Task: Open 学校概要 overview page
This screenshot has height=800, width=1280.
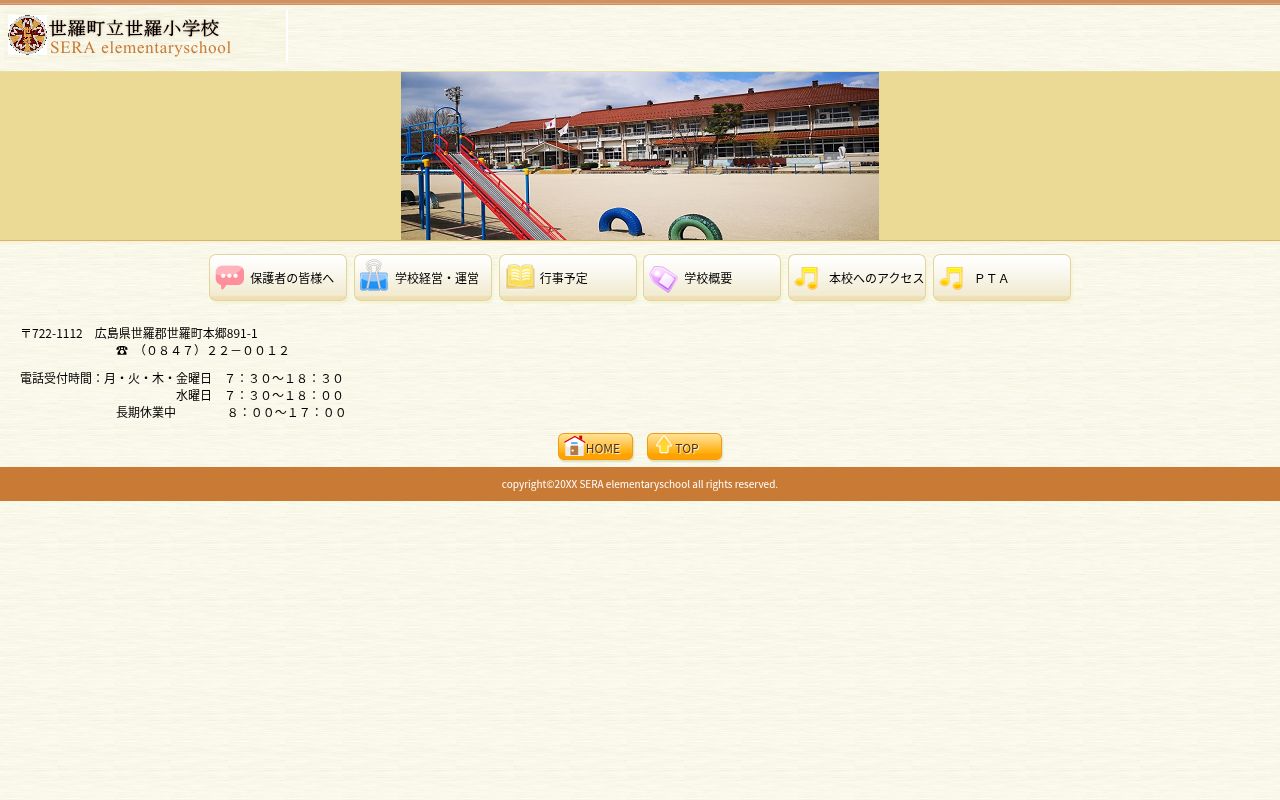Action: tap(712, 278)
